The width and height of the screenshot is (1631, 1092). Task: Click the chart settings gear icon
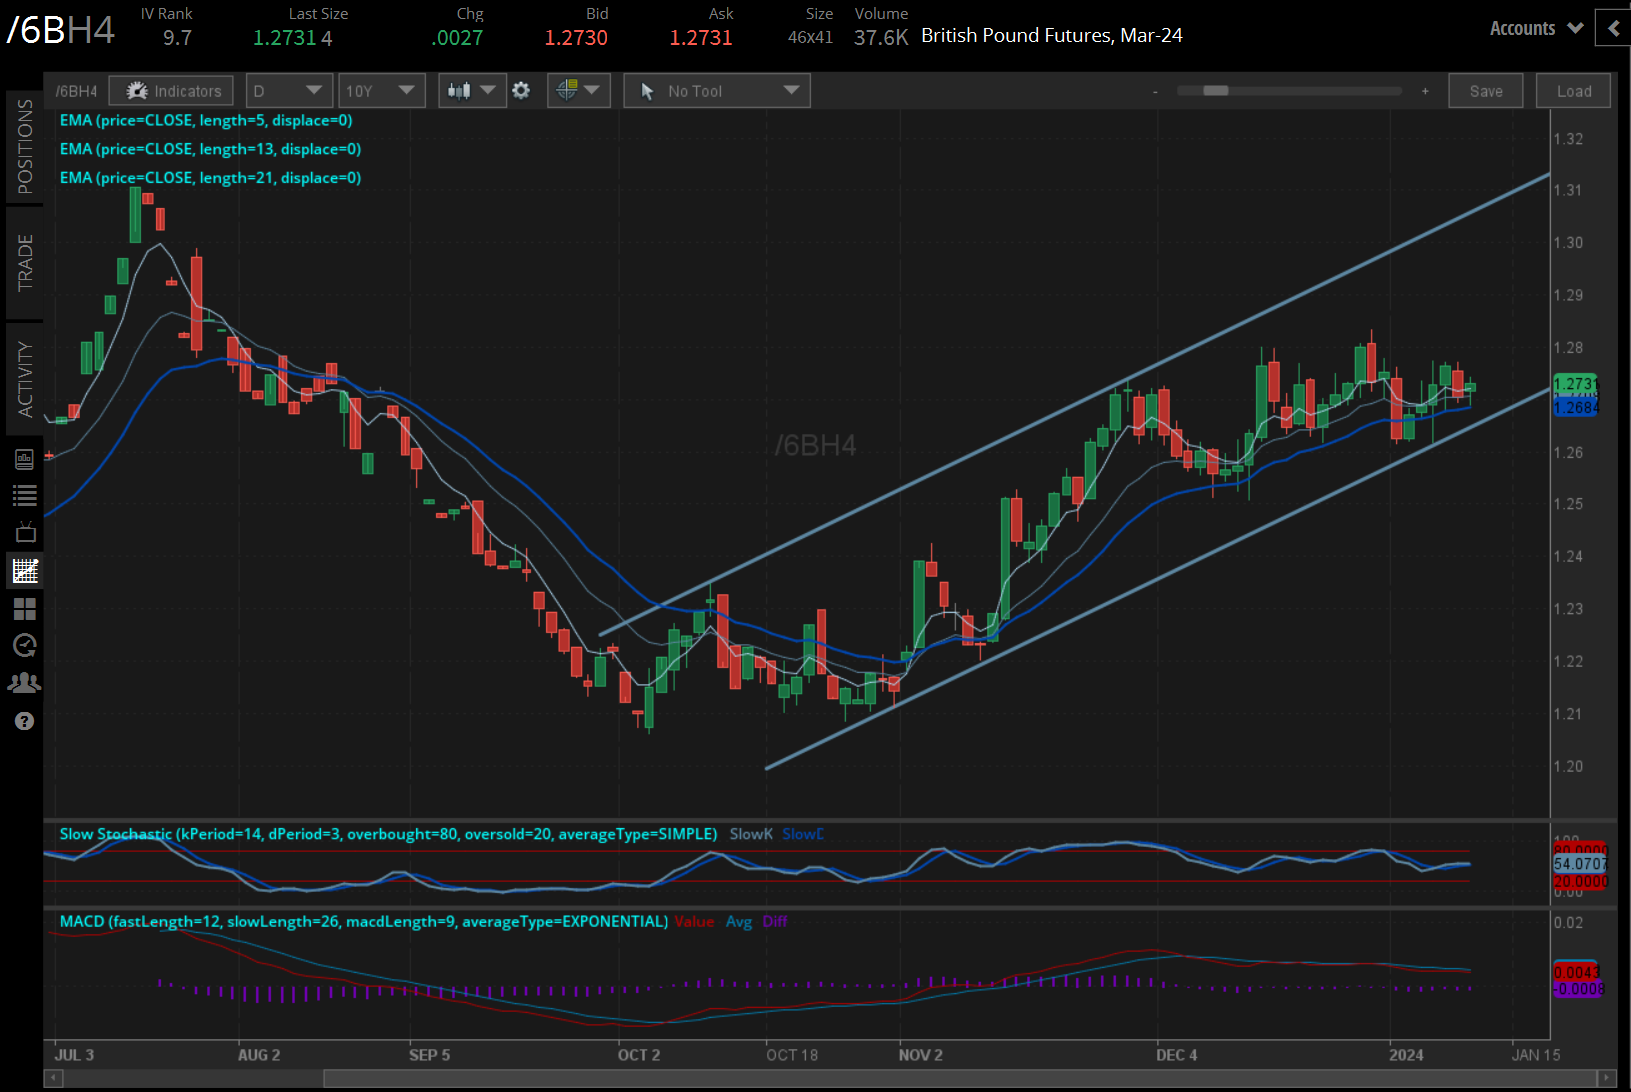(x=521, y=91)
